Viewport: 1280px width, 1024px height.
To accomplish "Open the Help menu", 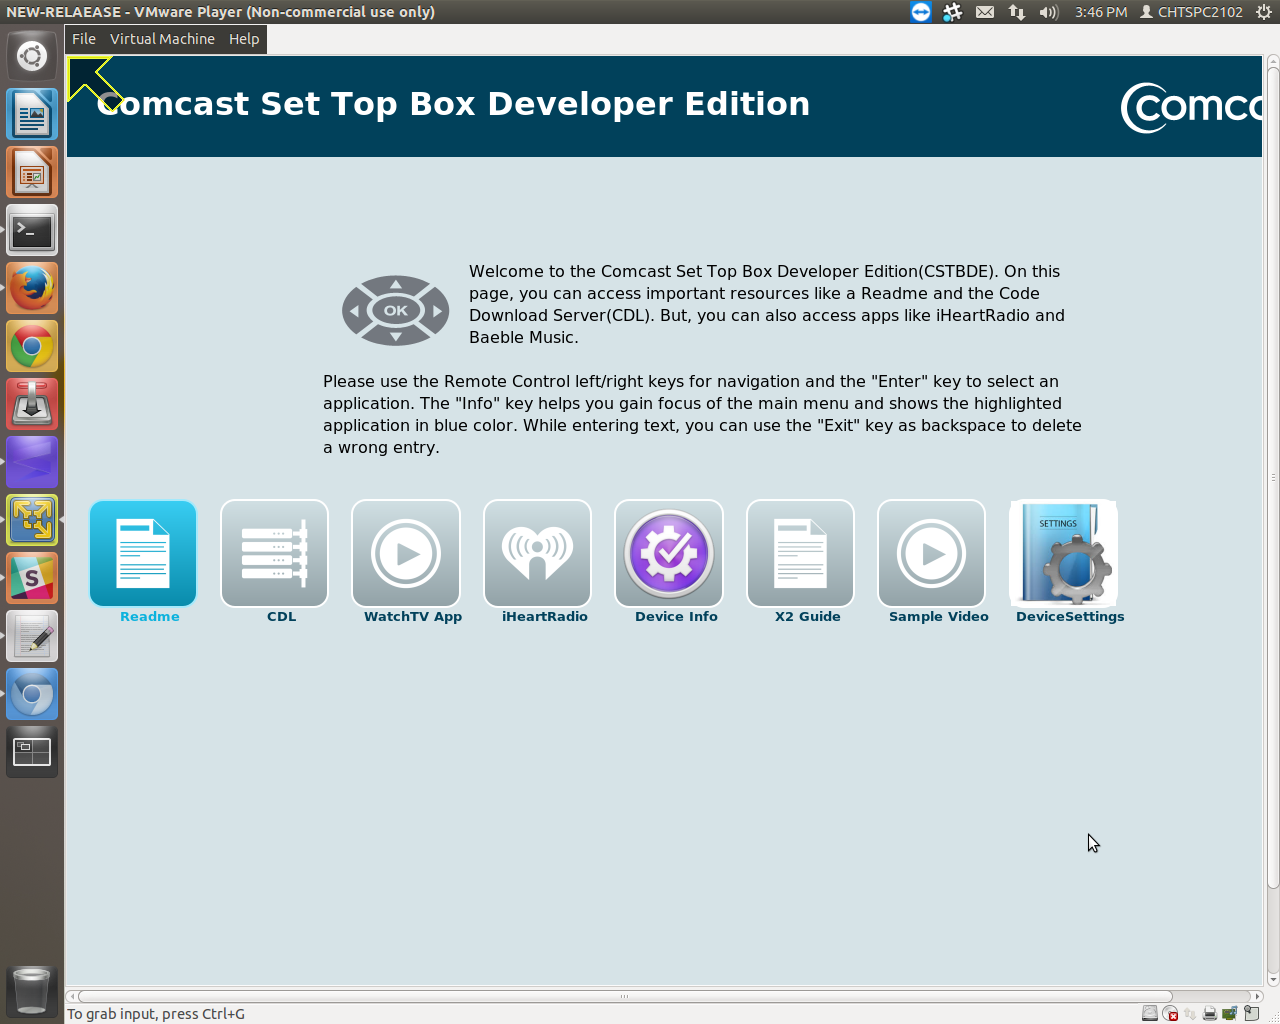I will tap(244, 39).
